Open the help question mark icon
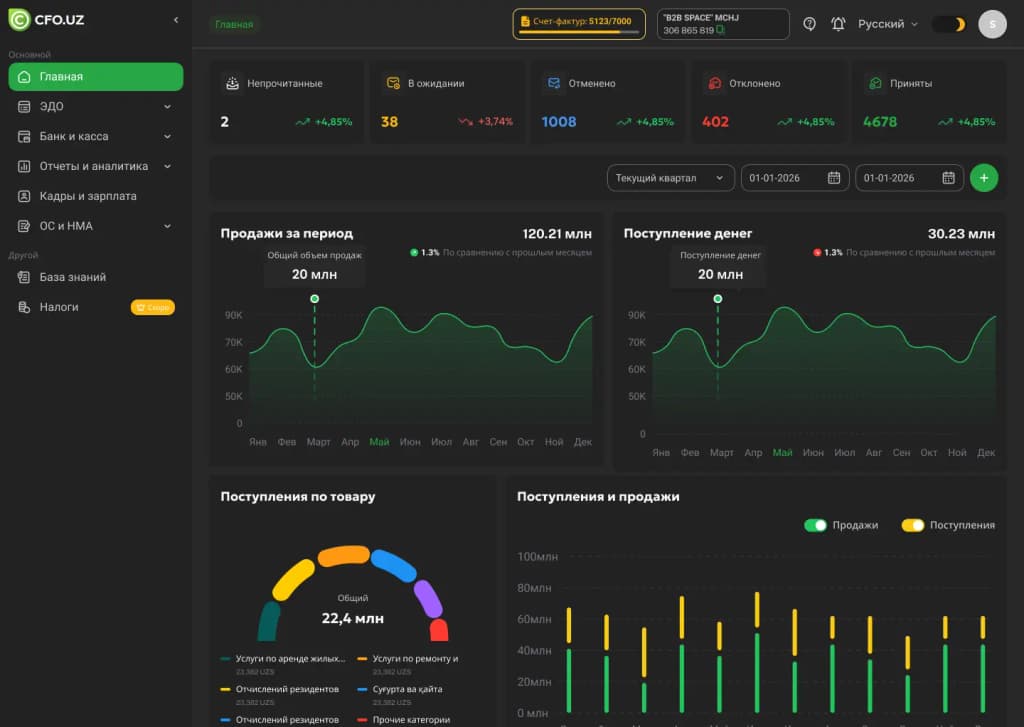Screen dimensions: 1024x727 tap(810, 23)
